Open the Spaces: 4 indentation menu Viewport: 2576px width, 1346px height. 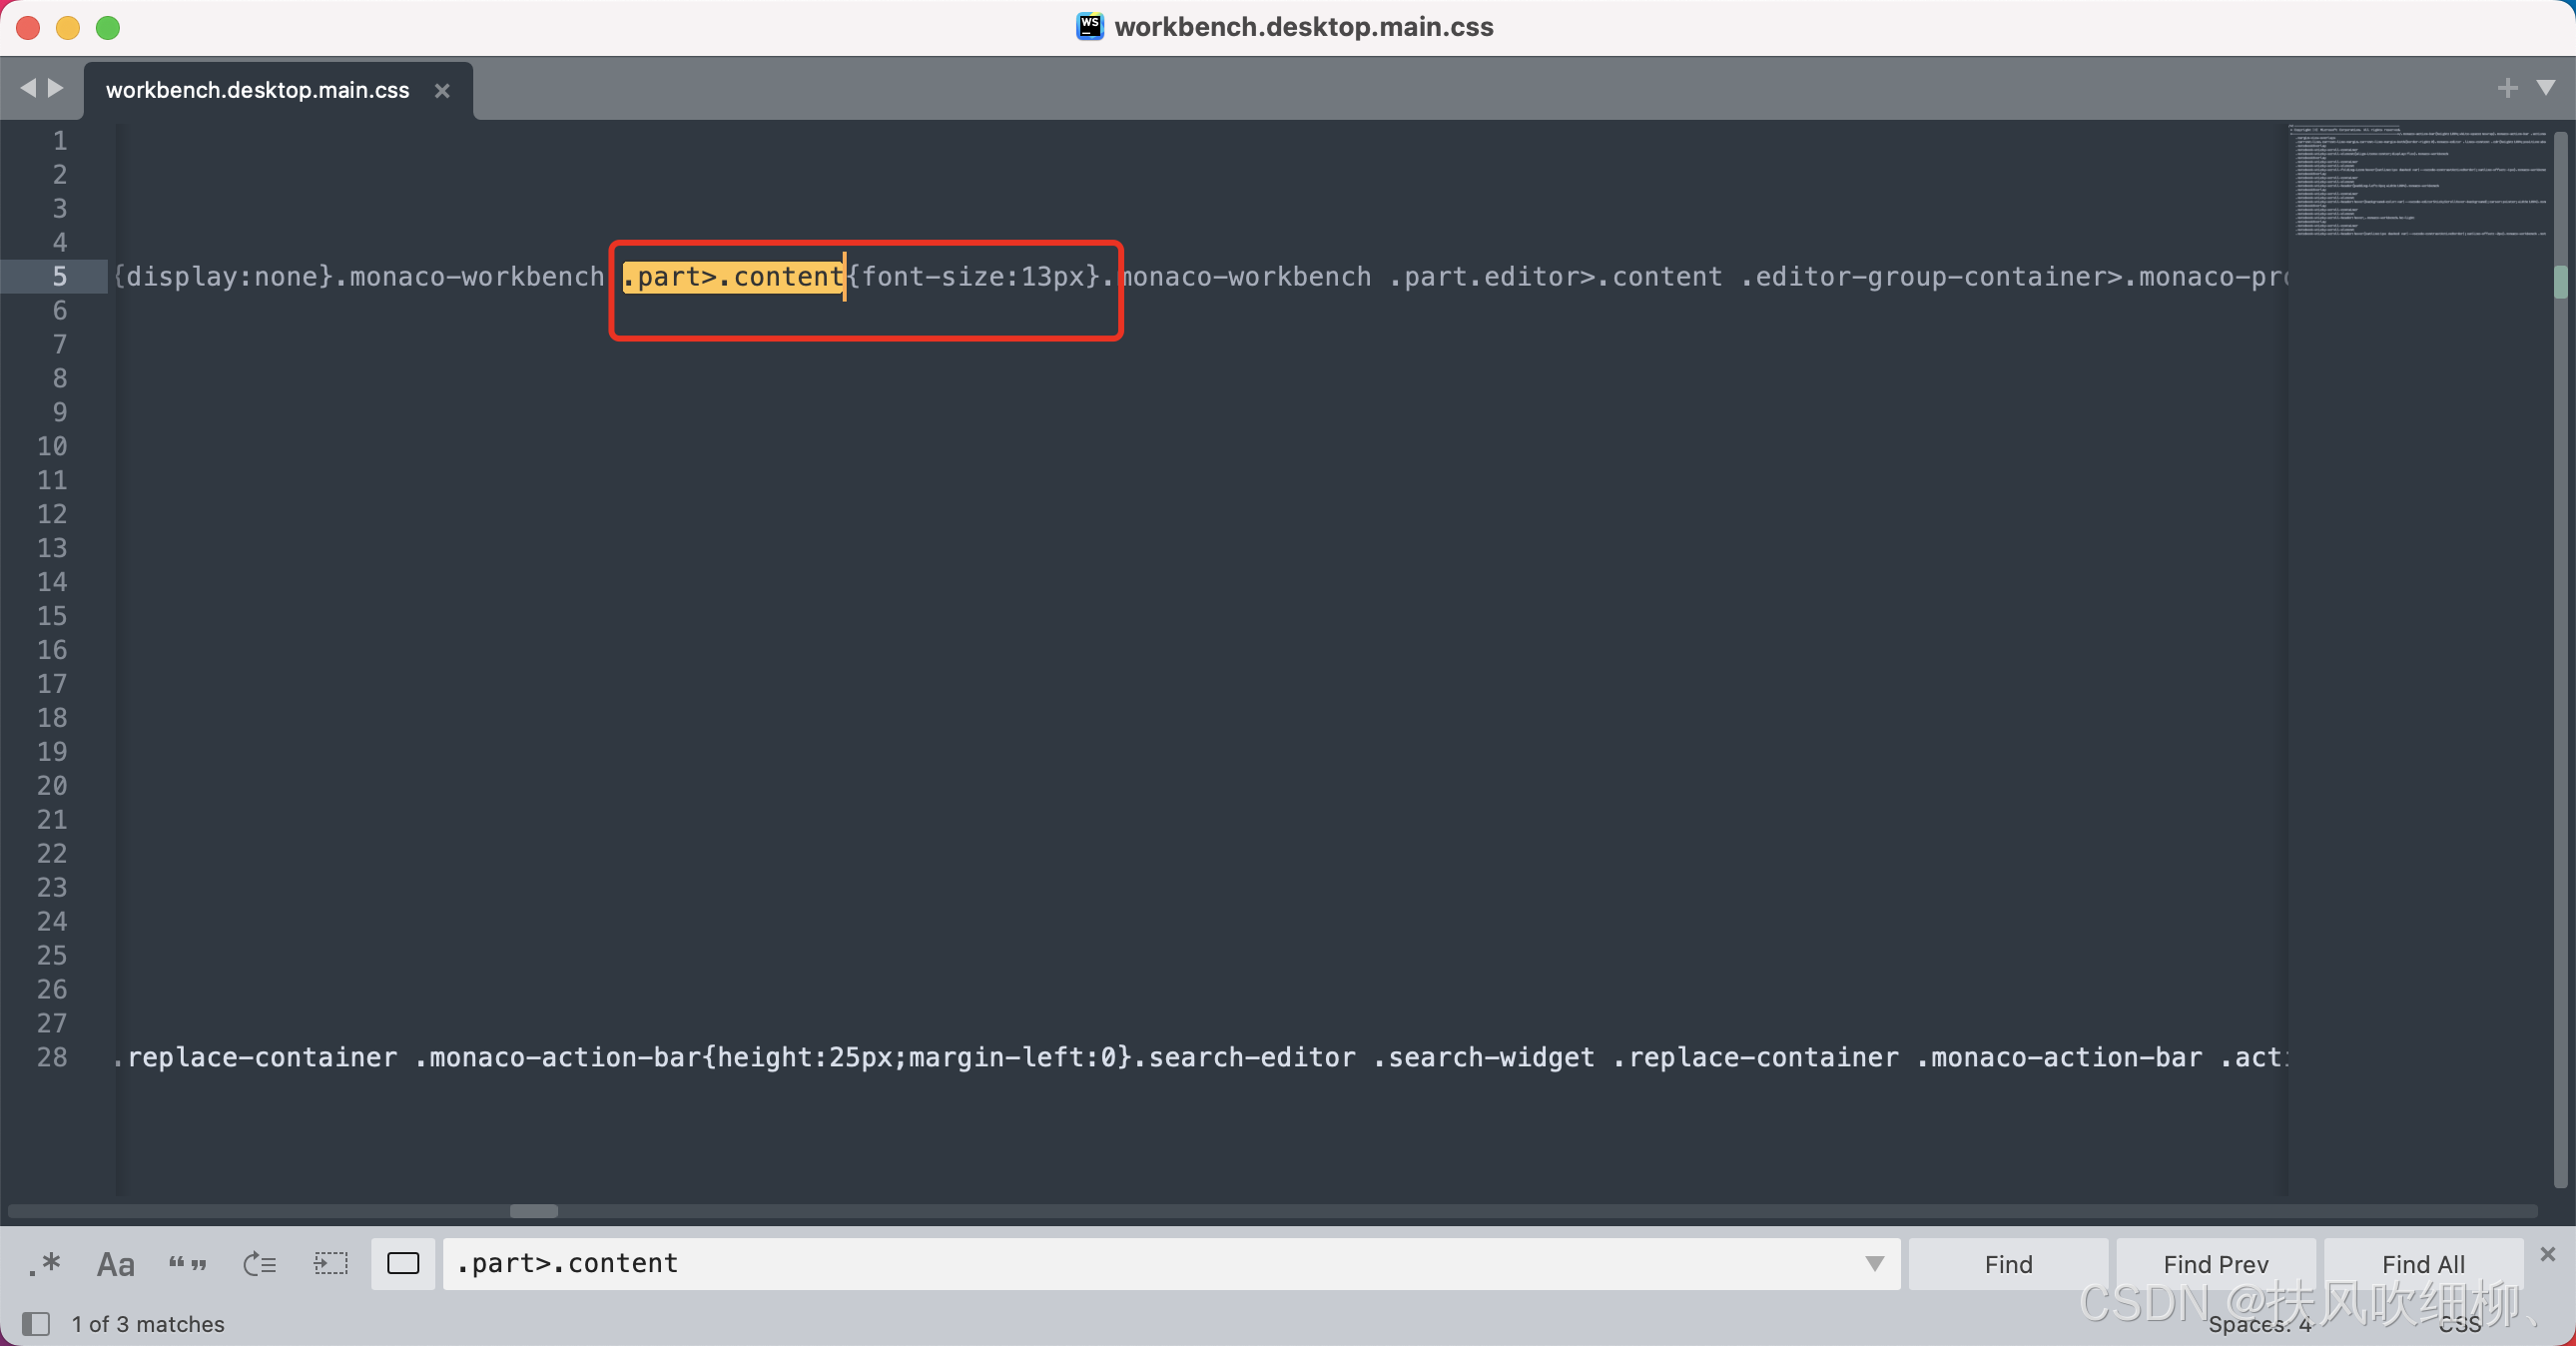click(x=2259, y=1324)
